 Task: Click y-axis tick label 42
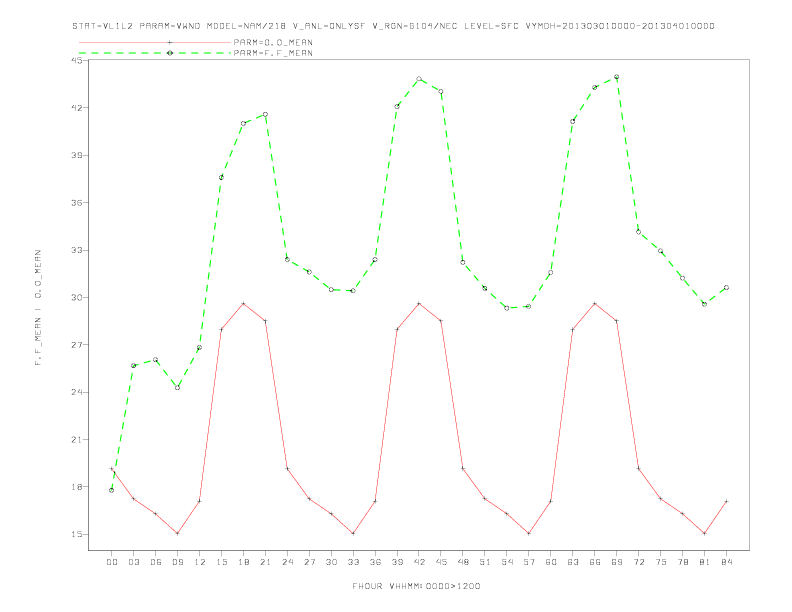(77, 108)
